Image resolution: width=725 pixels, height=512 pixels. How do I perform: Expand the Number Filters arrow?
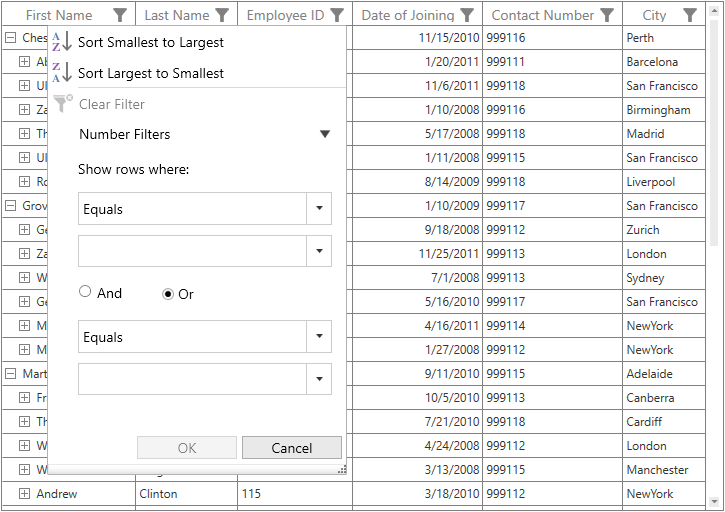point(325,134)
